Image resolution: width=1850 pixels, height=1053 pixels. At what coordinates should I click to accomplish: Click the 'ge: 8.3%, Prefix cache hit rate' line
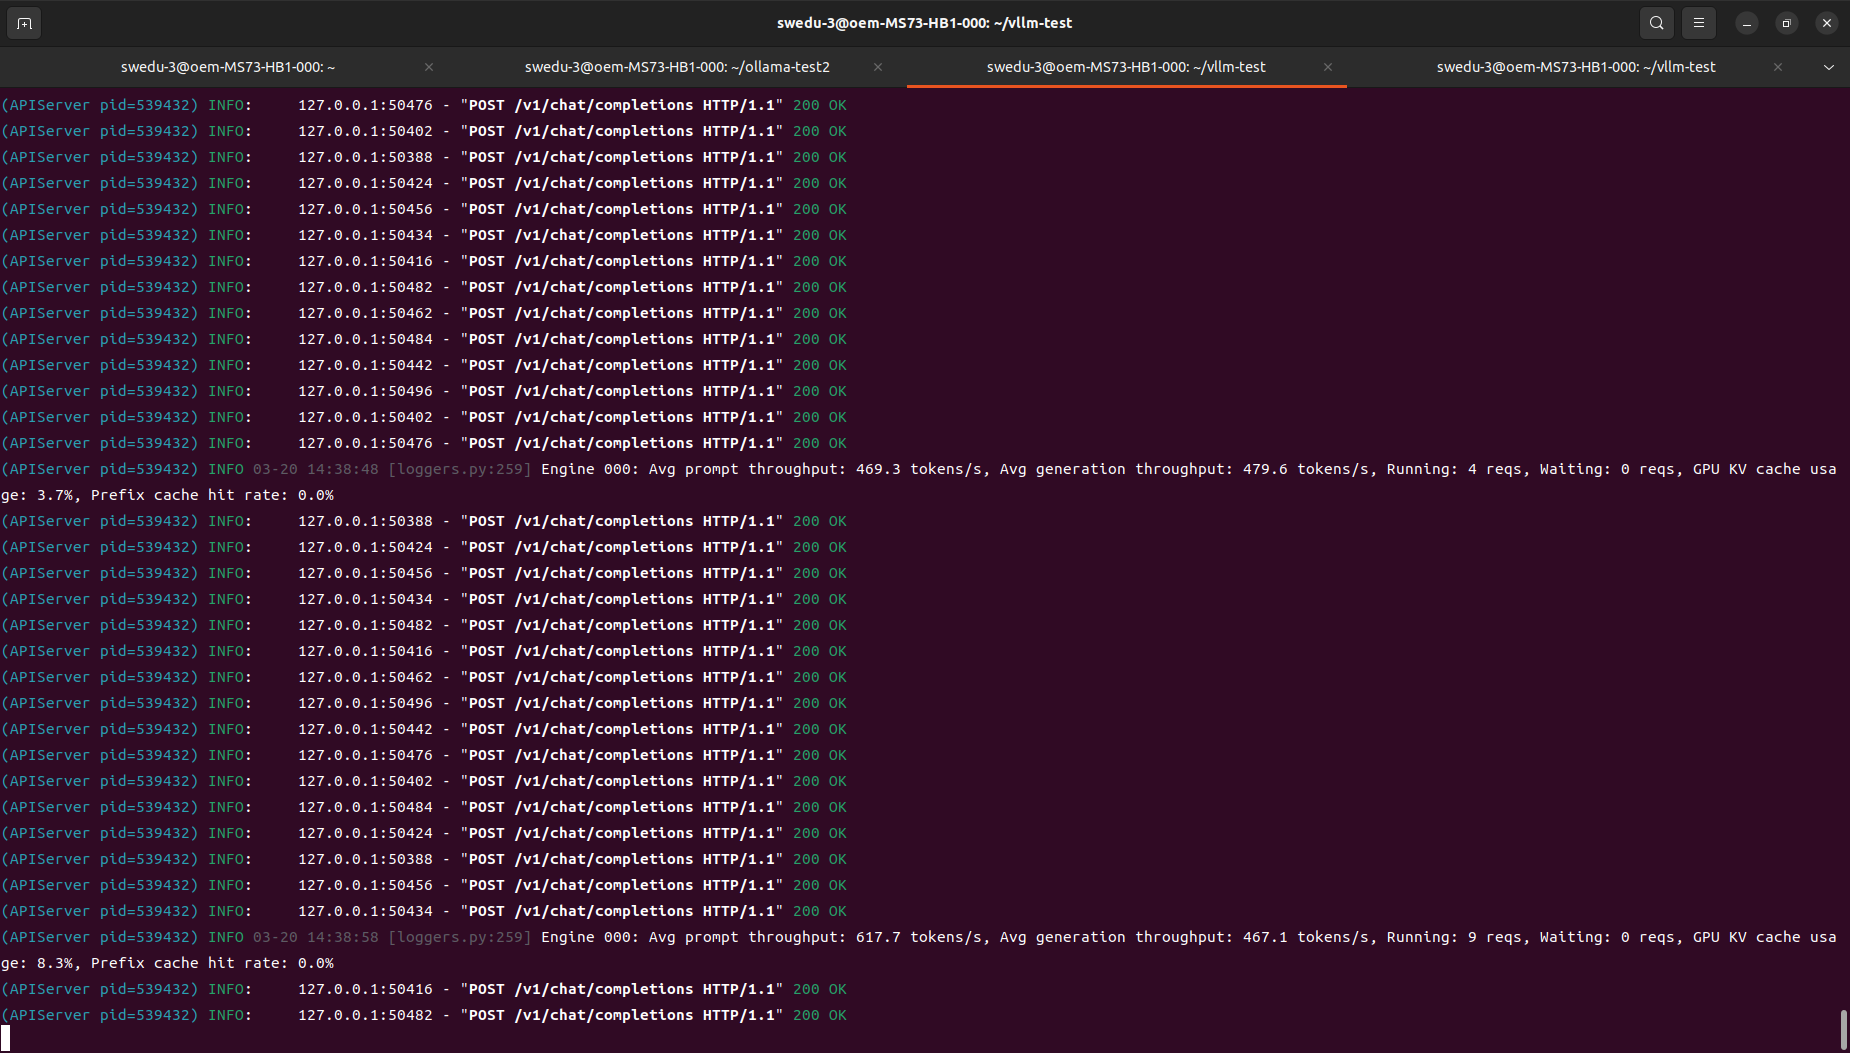(168, 963)
